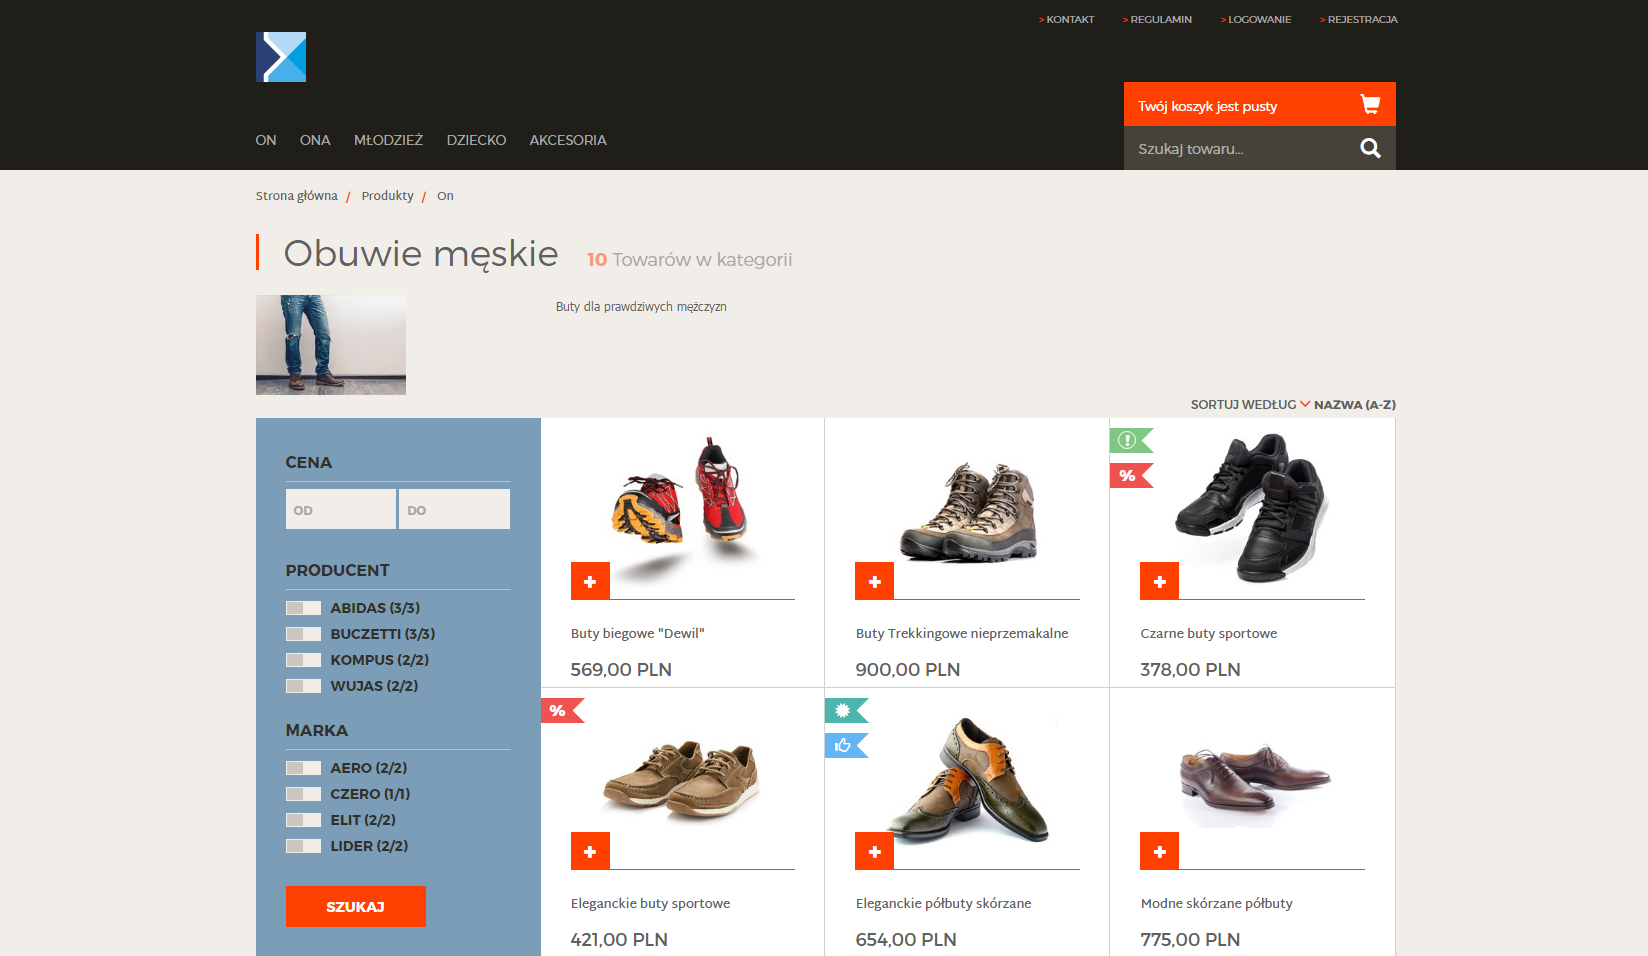The height and width of the screenshot is (956, 1648).
Task: Click green exclamation badge on Czarne buty sportowe
Action: (x=1131, y=440)
